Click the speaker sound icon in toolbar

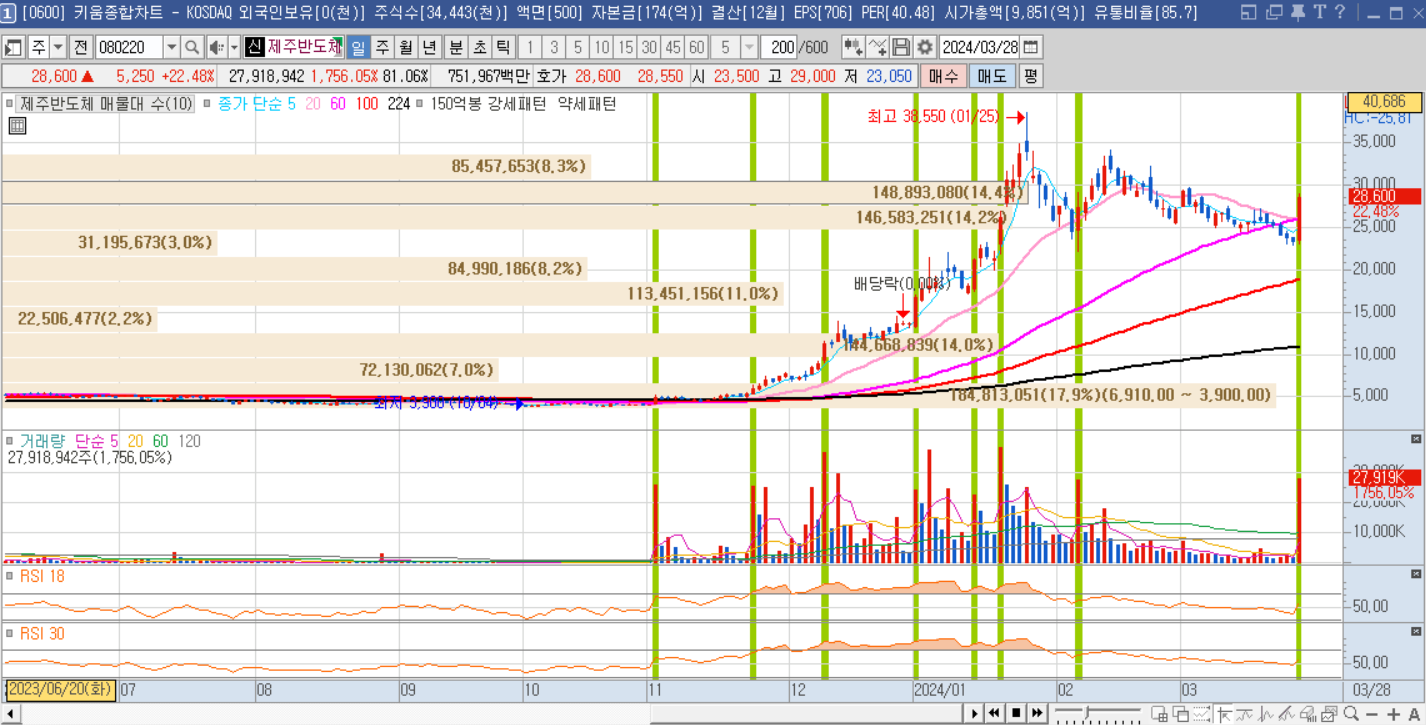point(216,47)
